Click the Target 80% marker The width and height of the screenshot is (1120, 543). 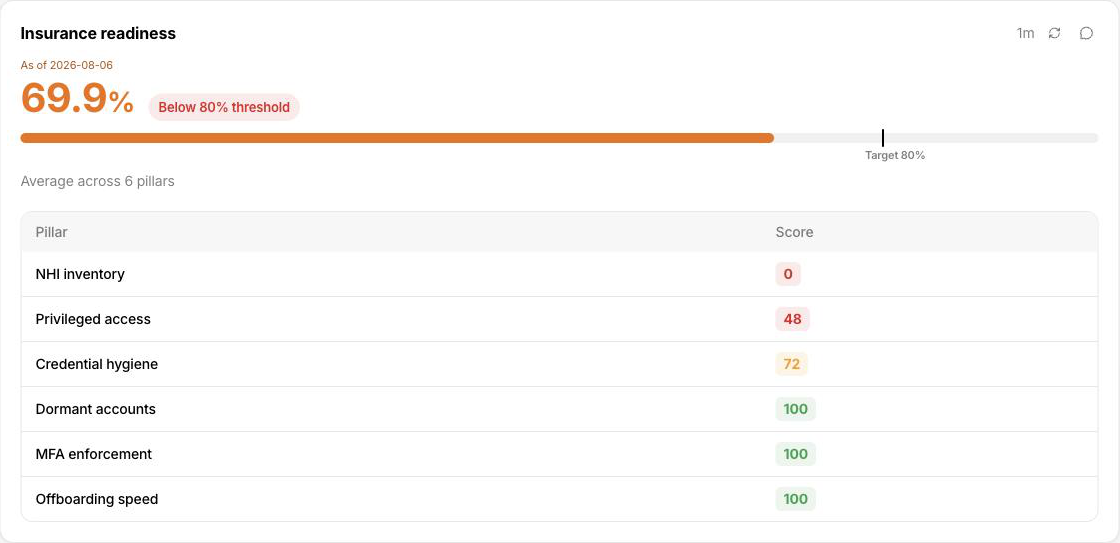pyautogui.click(x=894, y=155)
